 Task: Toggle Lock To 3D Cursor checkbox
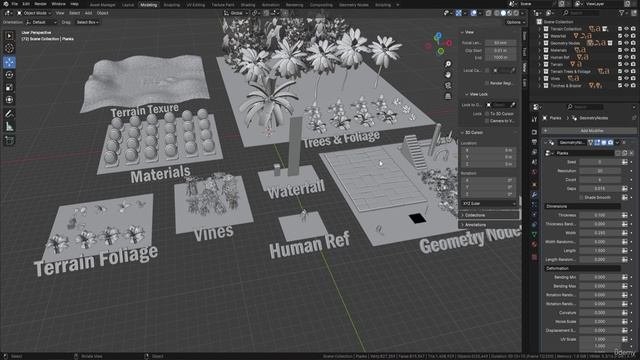tap(487, 114)
